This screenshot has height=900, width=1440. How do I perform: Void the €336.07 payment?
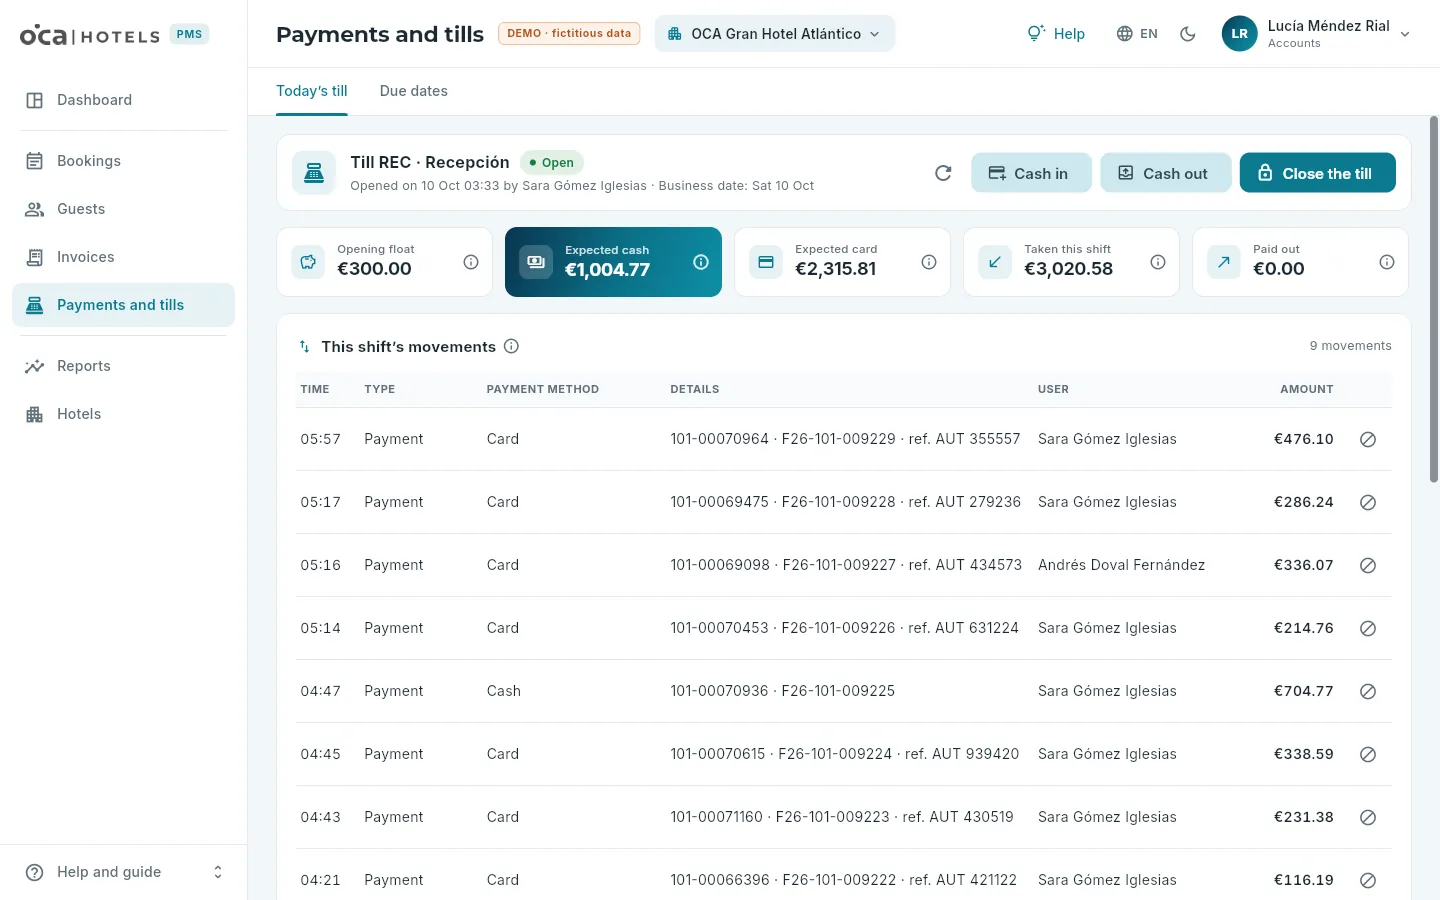pyautogui.click(x=1368, y=565)
